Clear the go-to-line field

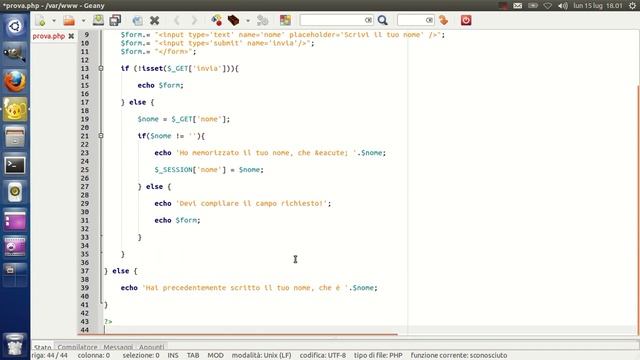click(x=429, y=20)
